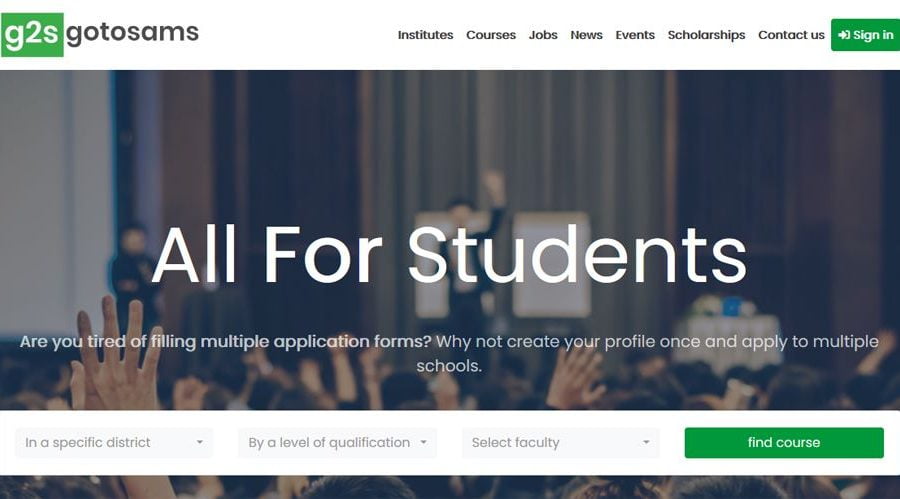Screen dimensions: 900x499
Task: Expand the 'In a specific district' dropdown
Action: [x=114, y=443]
